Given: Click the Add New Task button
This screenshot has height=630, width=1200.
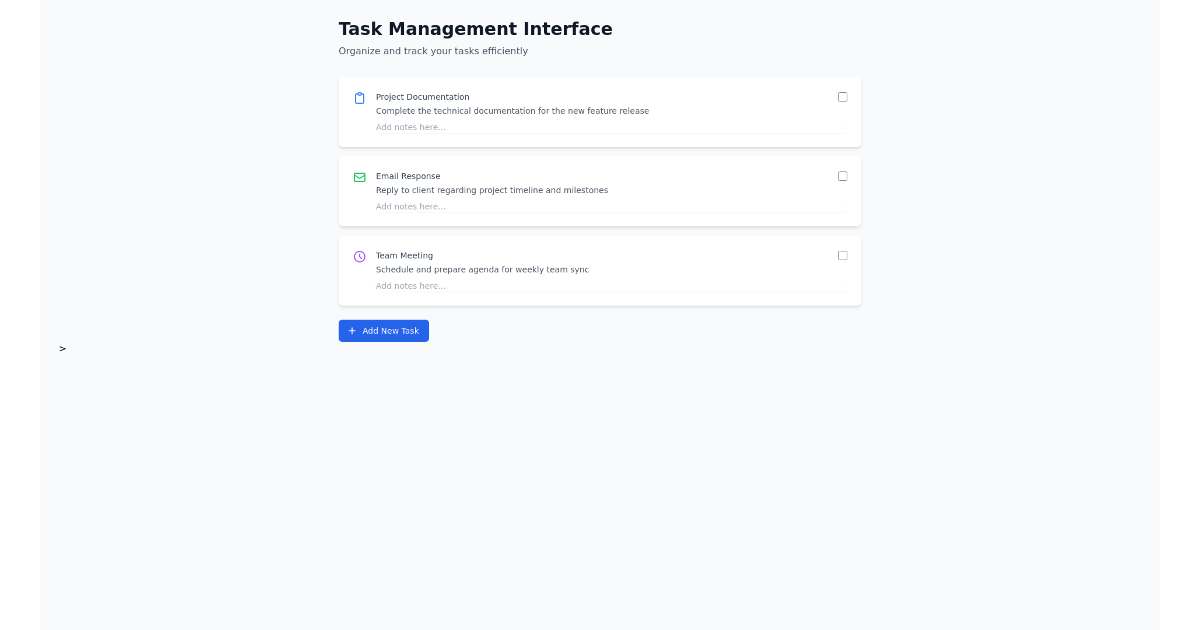Looking at the screenshot, I should [x=384, y=330].
